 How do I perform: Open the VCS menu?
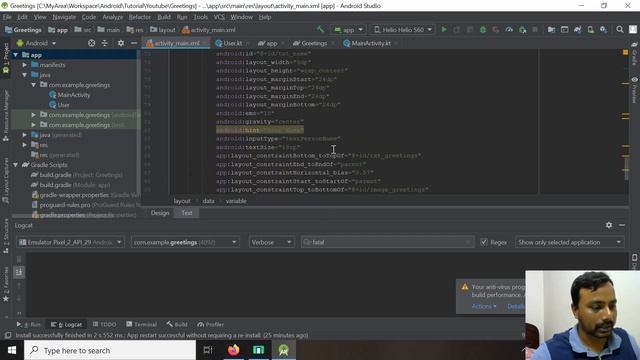(219, 17)
